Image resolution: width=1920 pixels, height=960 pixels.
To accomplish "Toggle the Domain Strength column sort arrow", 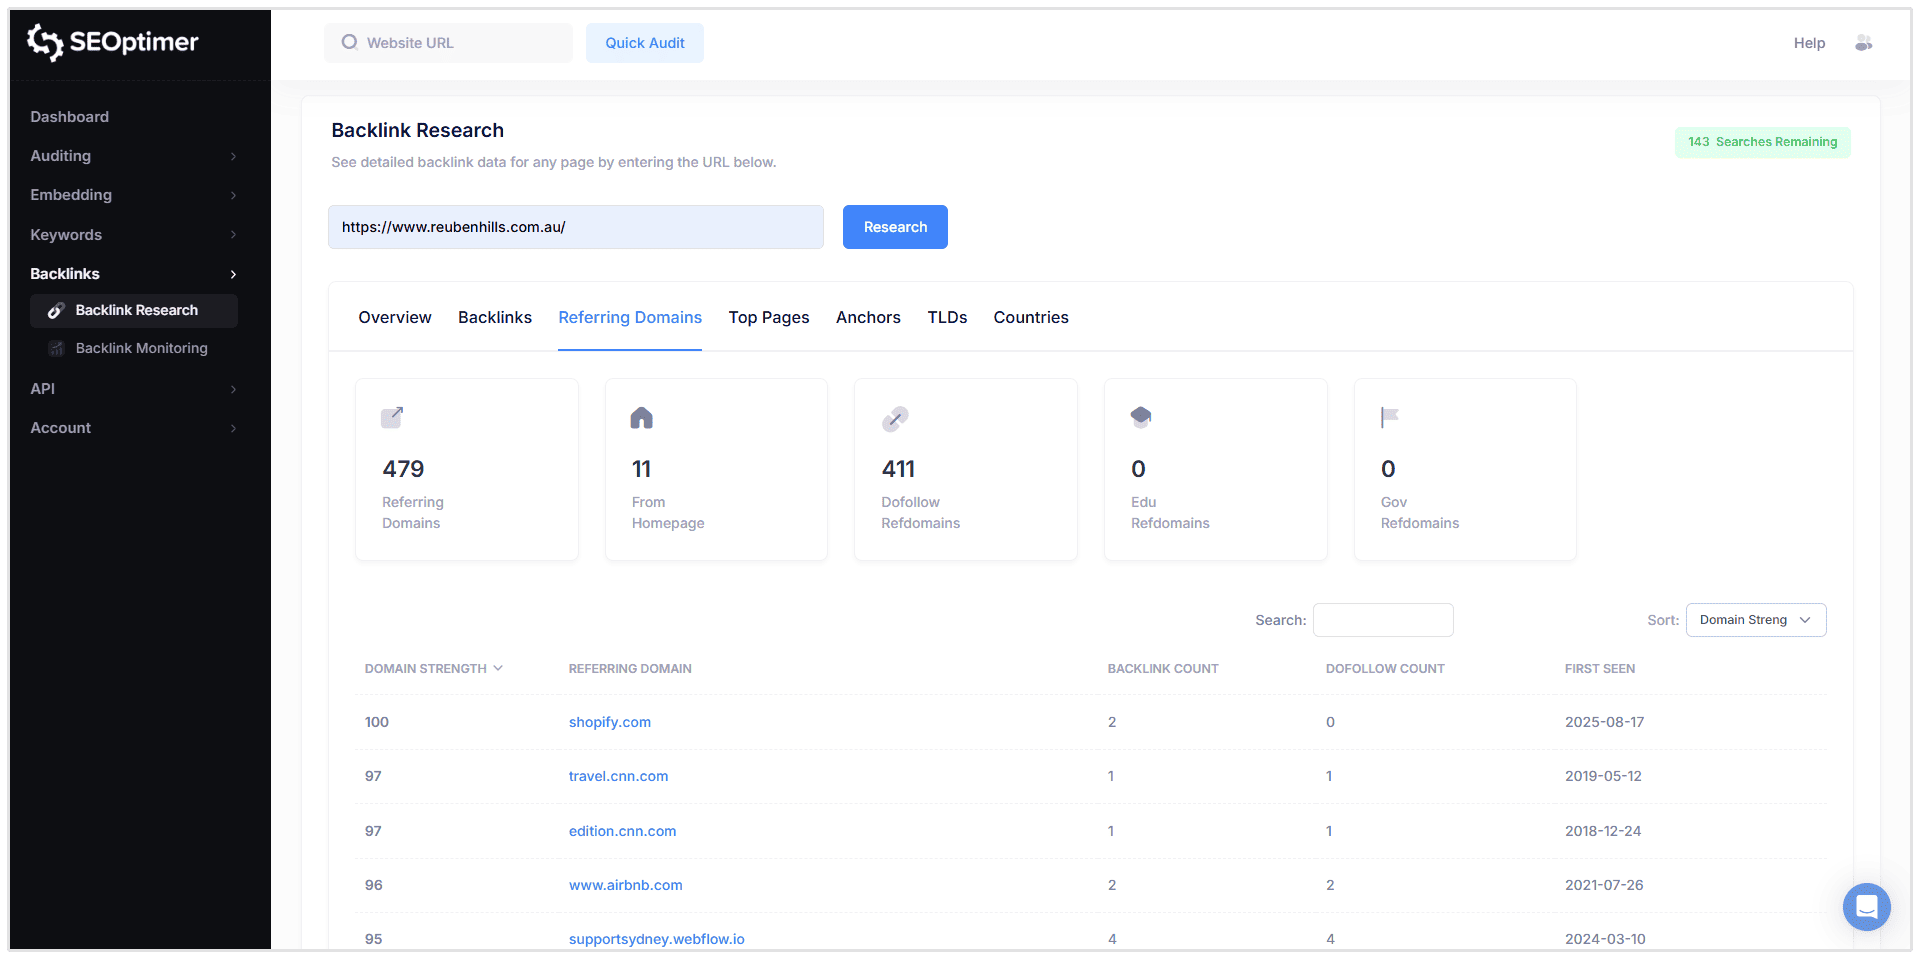I will click(x=498, y=668).
